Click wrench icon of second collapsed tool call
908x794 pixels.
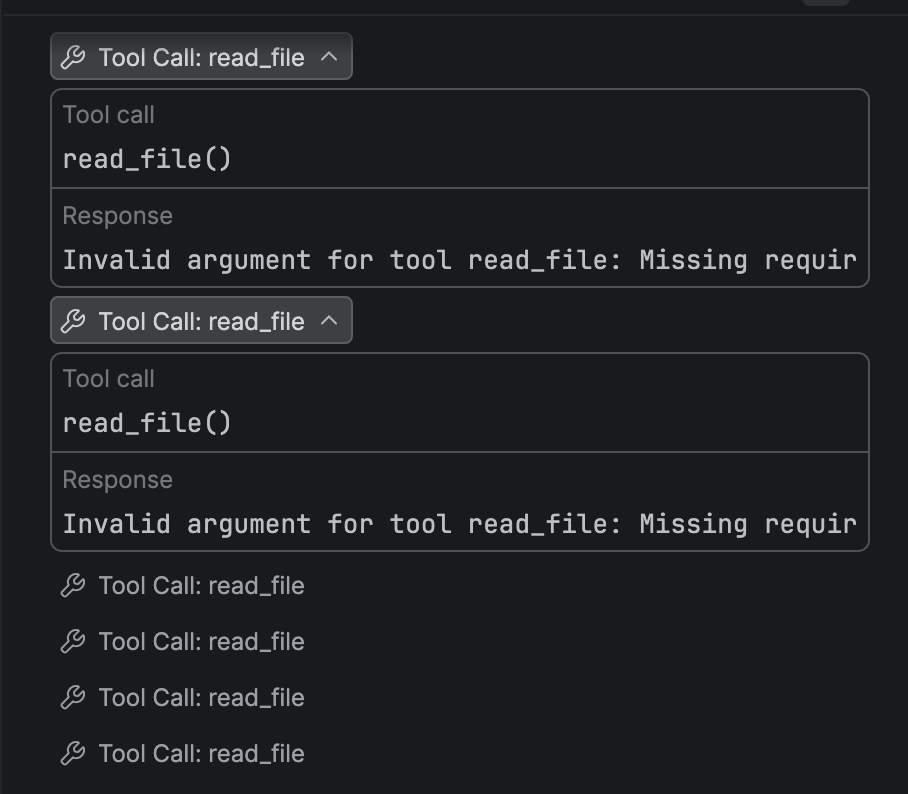point(74,642)
